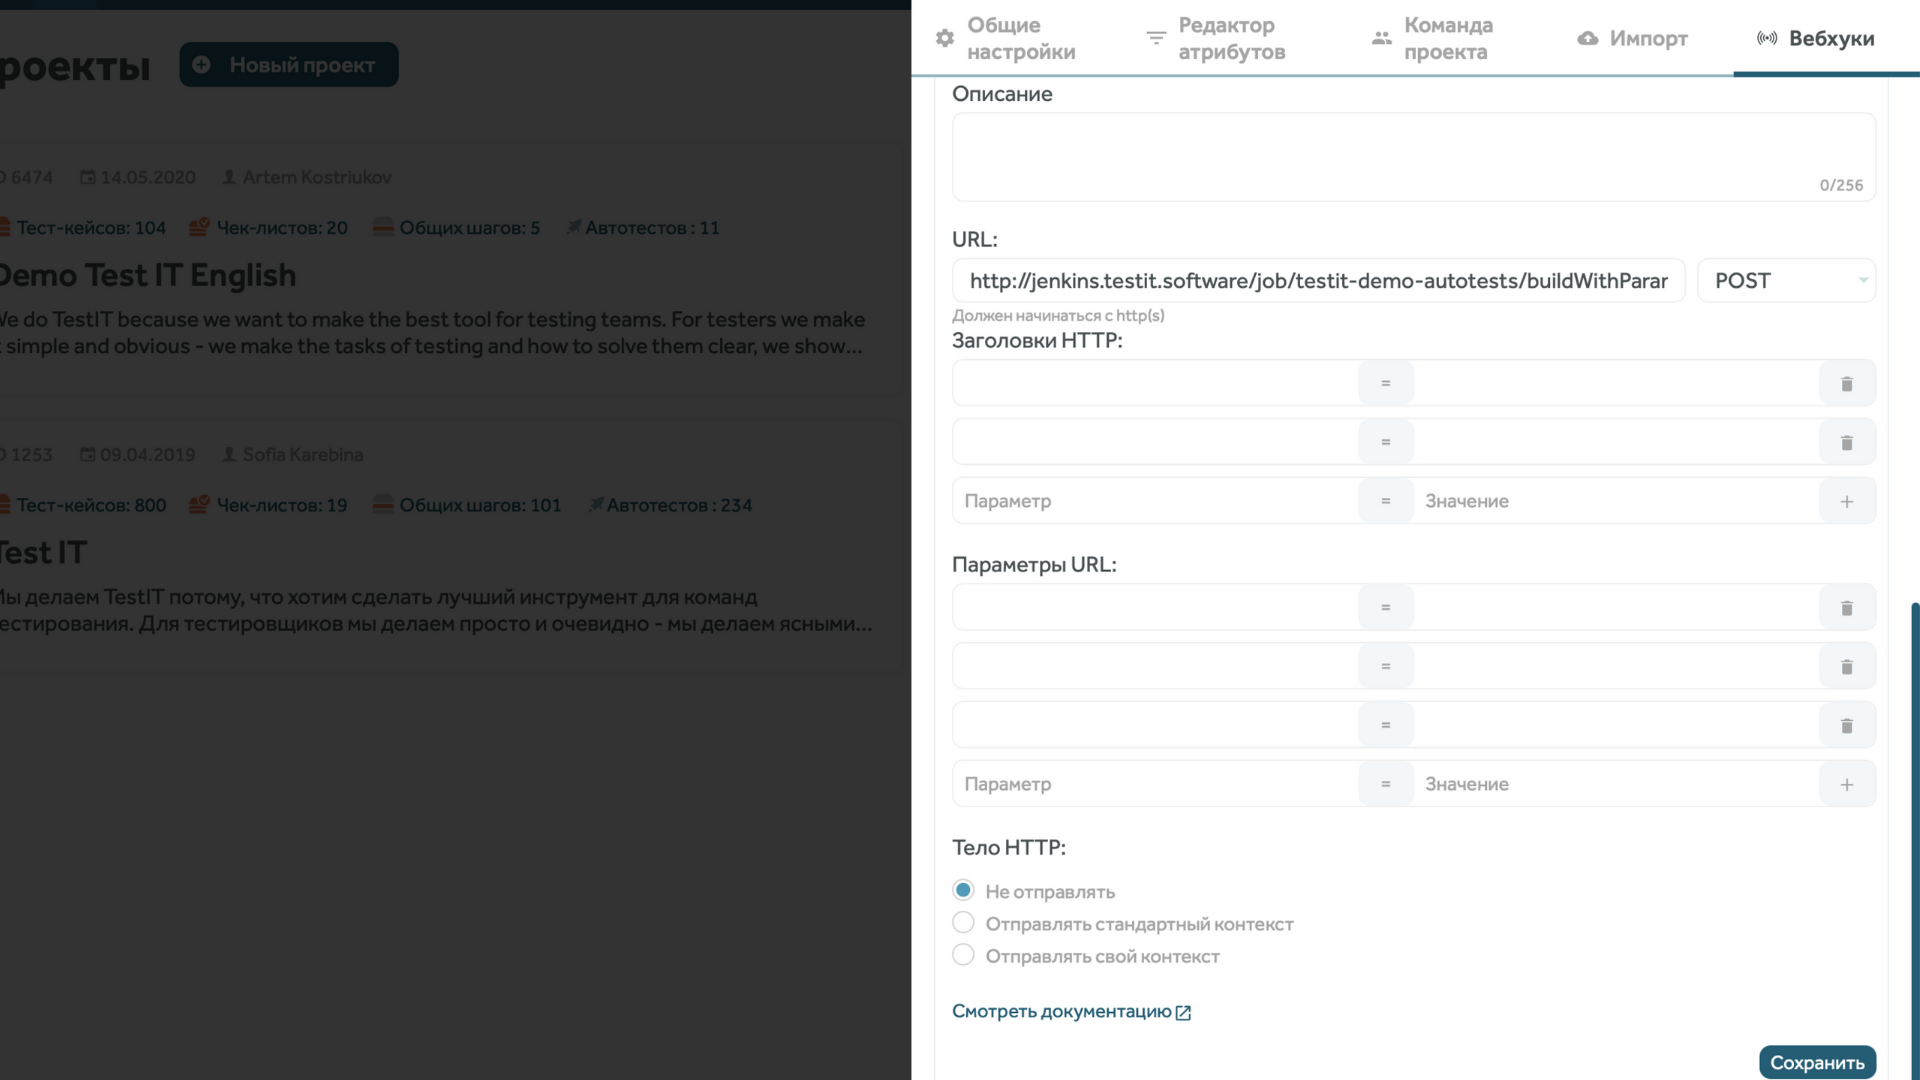Click plus icon in Новый проект button
The width and height of the screenshot is (1920, 1080).
(x=201, y=64)
